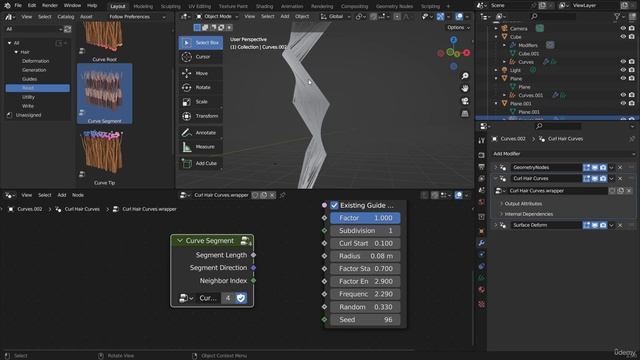Click the asset browser refresh icon
The height and width of the screenshot is (360, 640).
(68, 29)
